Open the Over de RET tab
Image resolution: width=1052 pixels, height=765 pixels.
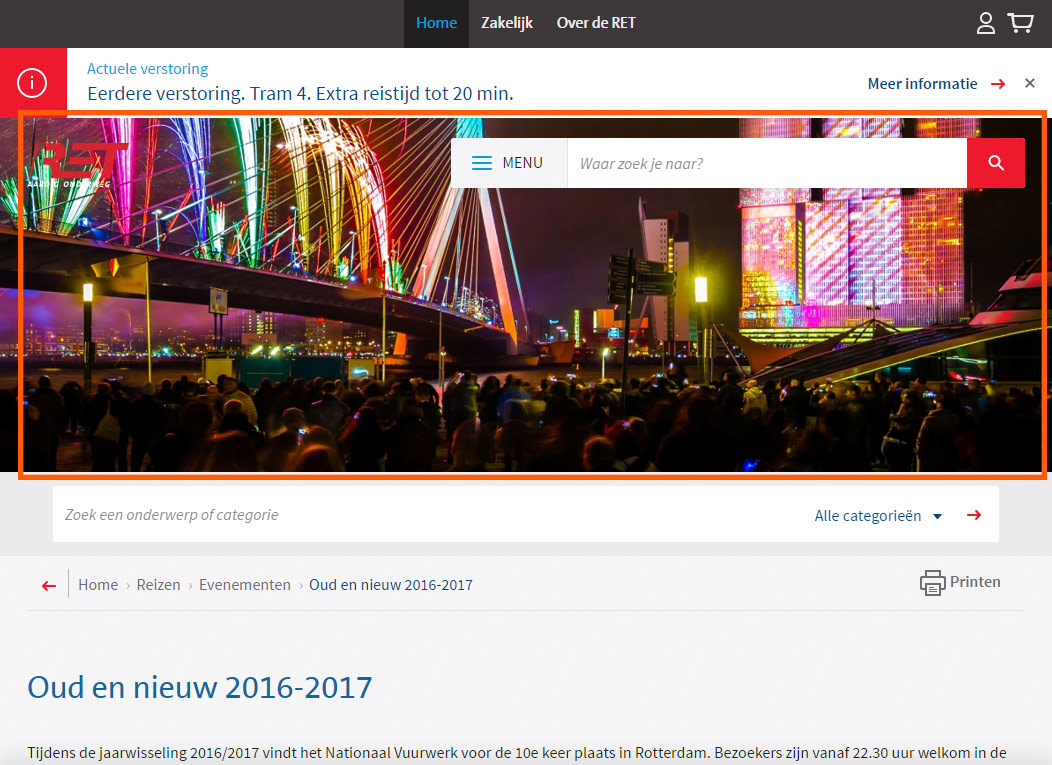click(596, 23)
